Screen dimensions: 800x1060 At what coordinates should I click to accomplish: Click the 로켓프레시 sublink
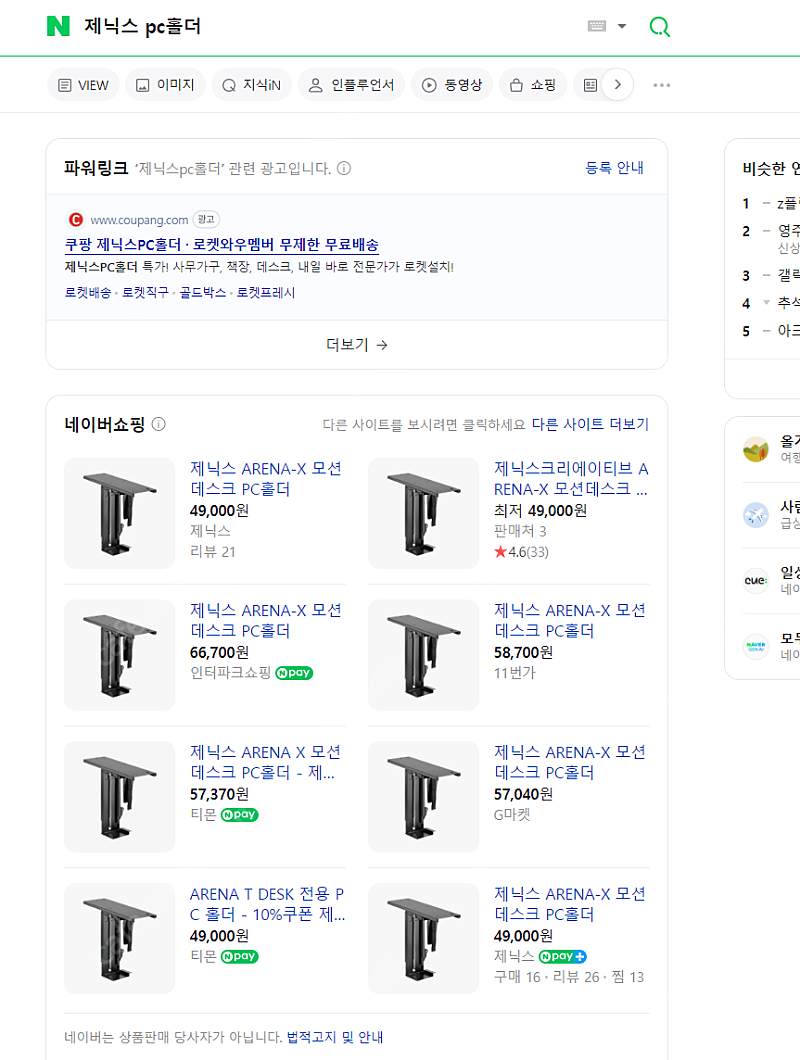coord(266,293)
